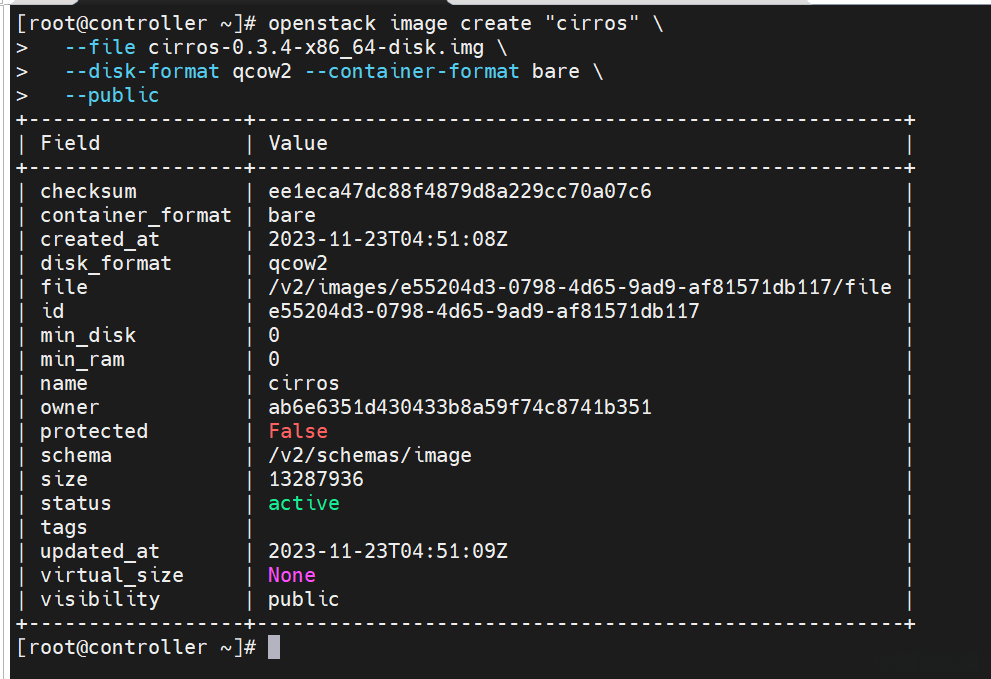991x679 pixels.
Task: Click the /v2/schemas/image schema path
Action: (370, 455)
